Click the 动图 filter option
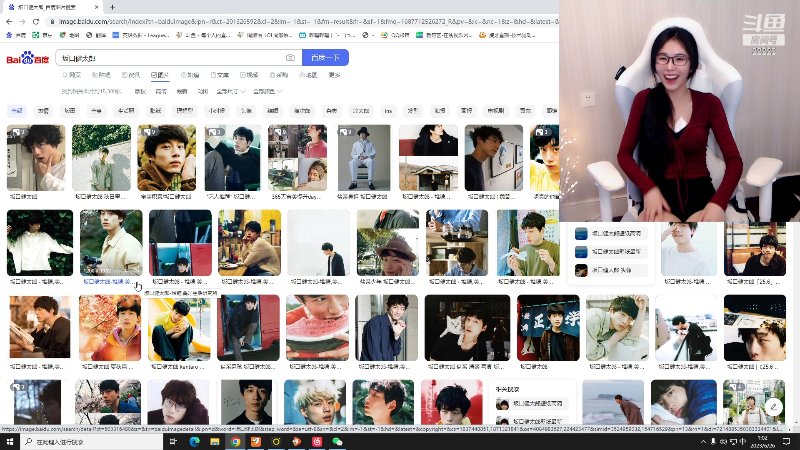800x450 pixels. pyautogui.click(x=203, y=92)
